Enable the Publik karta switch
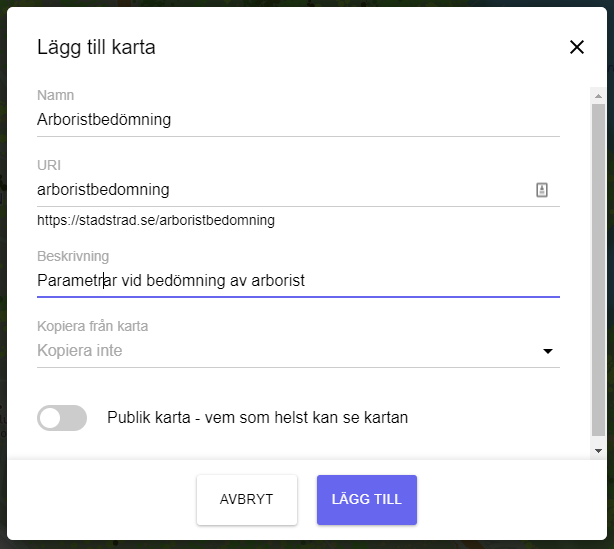Screen dimensions: 614x549 (62, 418)
